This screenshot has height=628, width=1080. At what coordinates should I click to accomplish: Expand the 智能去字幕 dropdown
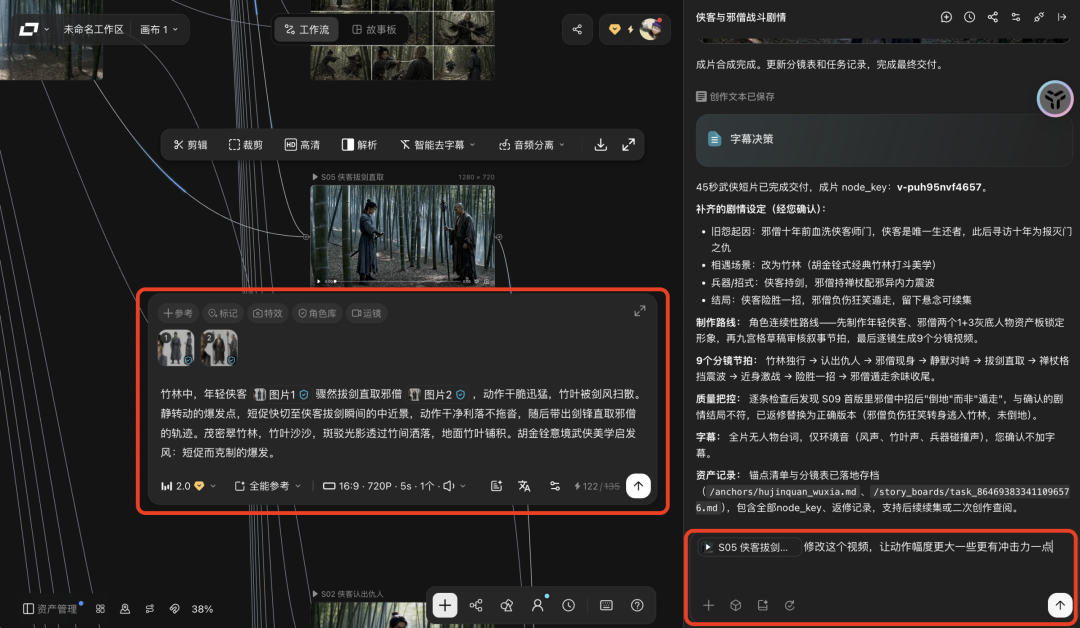click(437, 145)
